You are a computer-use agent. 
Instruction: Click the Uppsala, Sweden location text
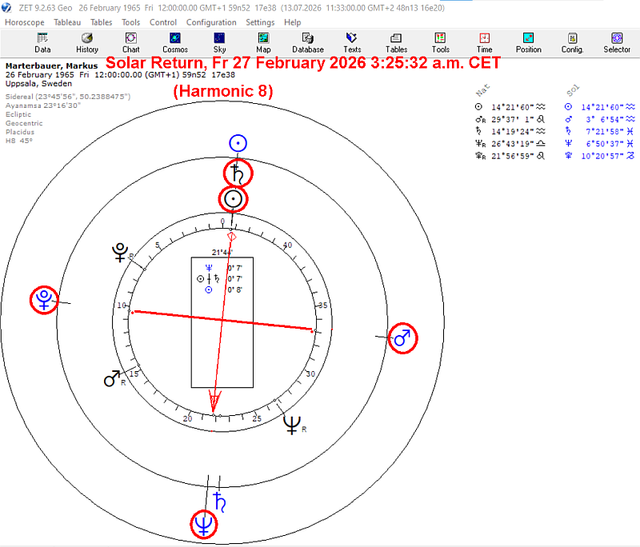(39, 84)
